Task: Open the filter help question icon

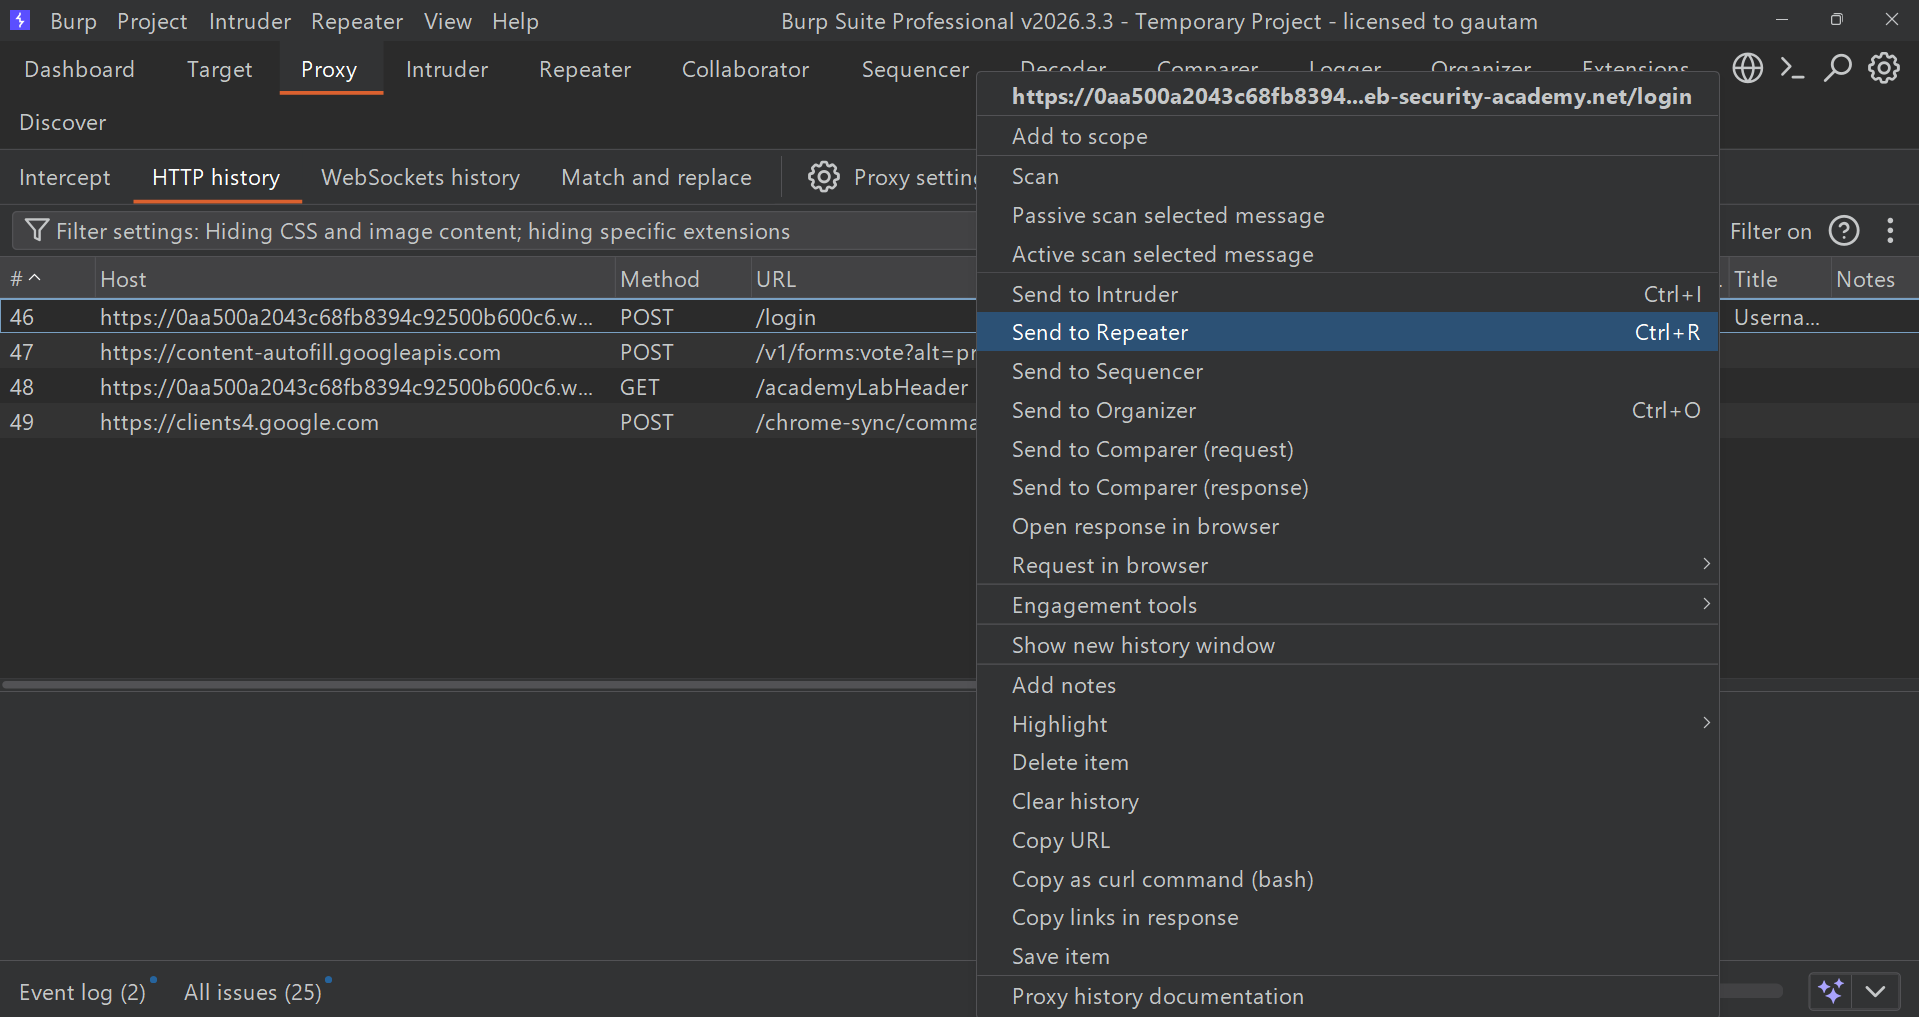Action: 1844,231
